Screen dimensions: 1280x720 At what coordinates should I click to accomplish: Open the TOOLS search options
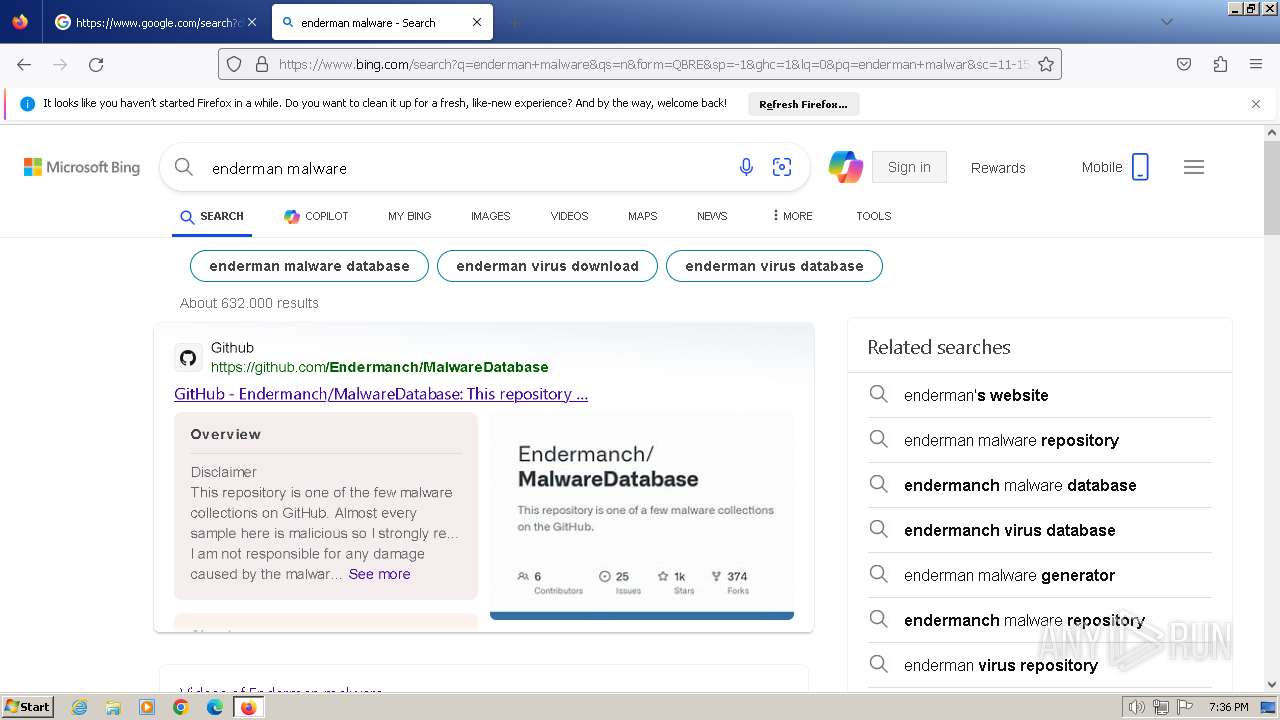click(x=873, y=216)
